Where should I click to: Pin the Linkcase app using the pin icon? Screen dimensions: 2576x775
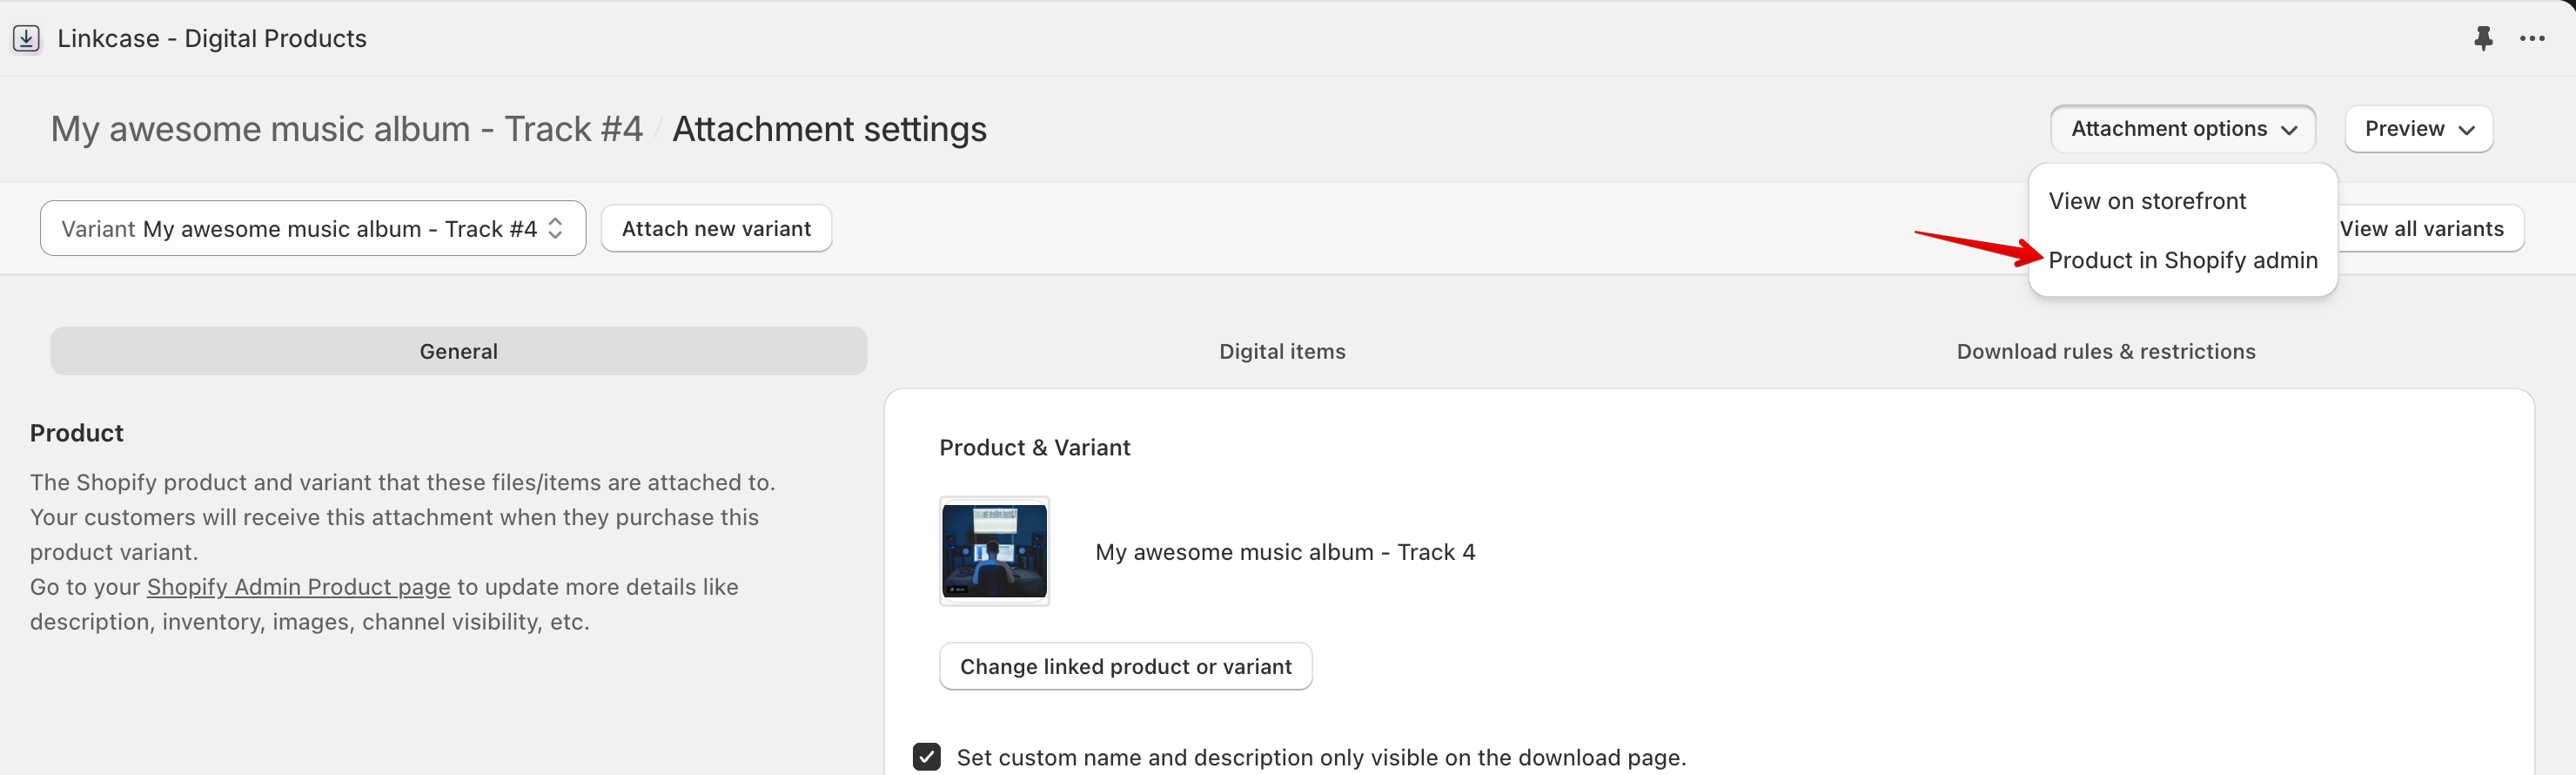[2484, 38]
